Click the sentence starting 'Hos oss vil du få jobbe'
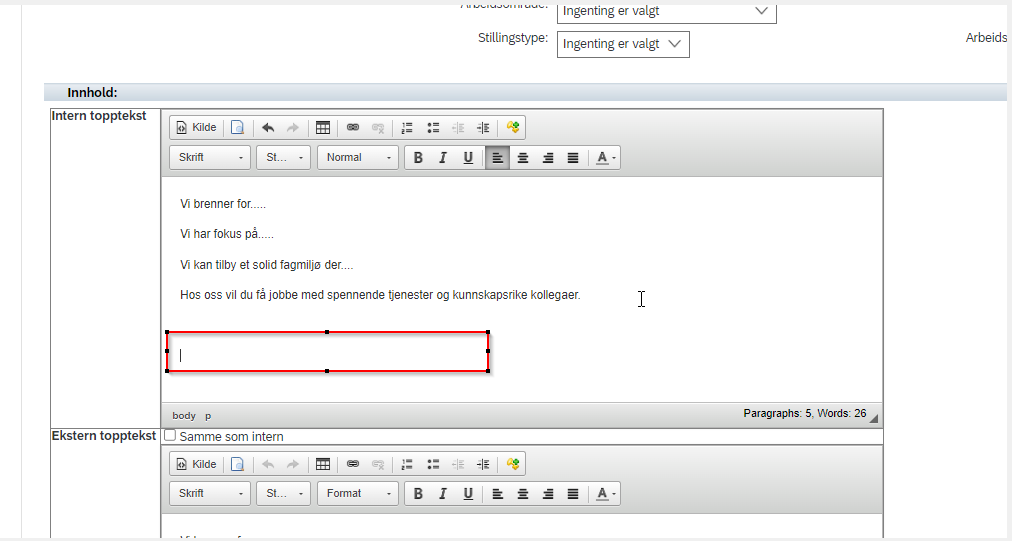 [380, 295]
